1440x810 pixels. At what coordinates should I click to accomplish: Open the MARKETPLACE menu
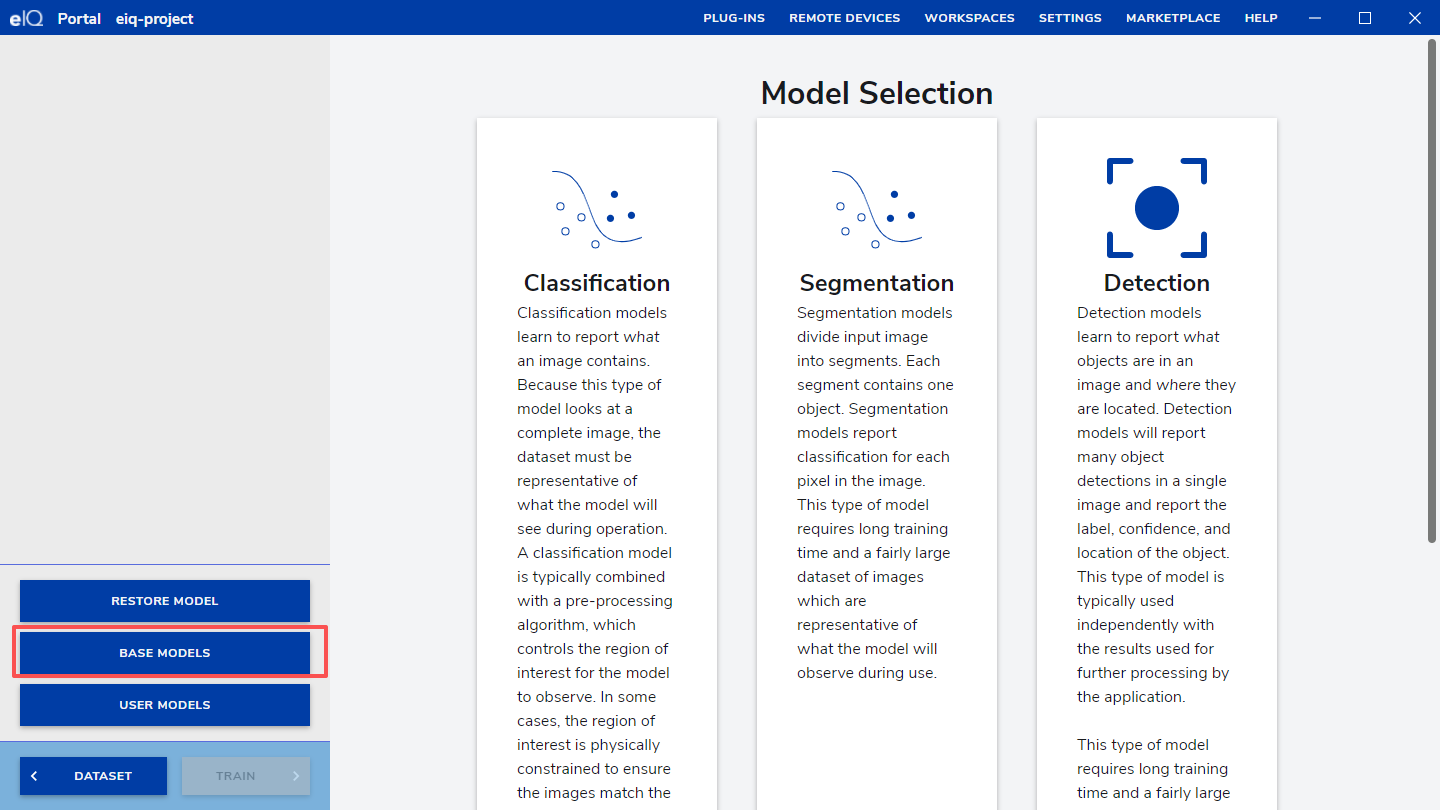[1173, 17]
